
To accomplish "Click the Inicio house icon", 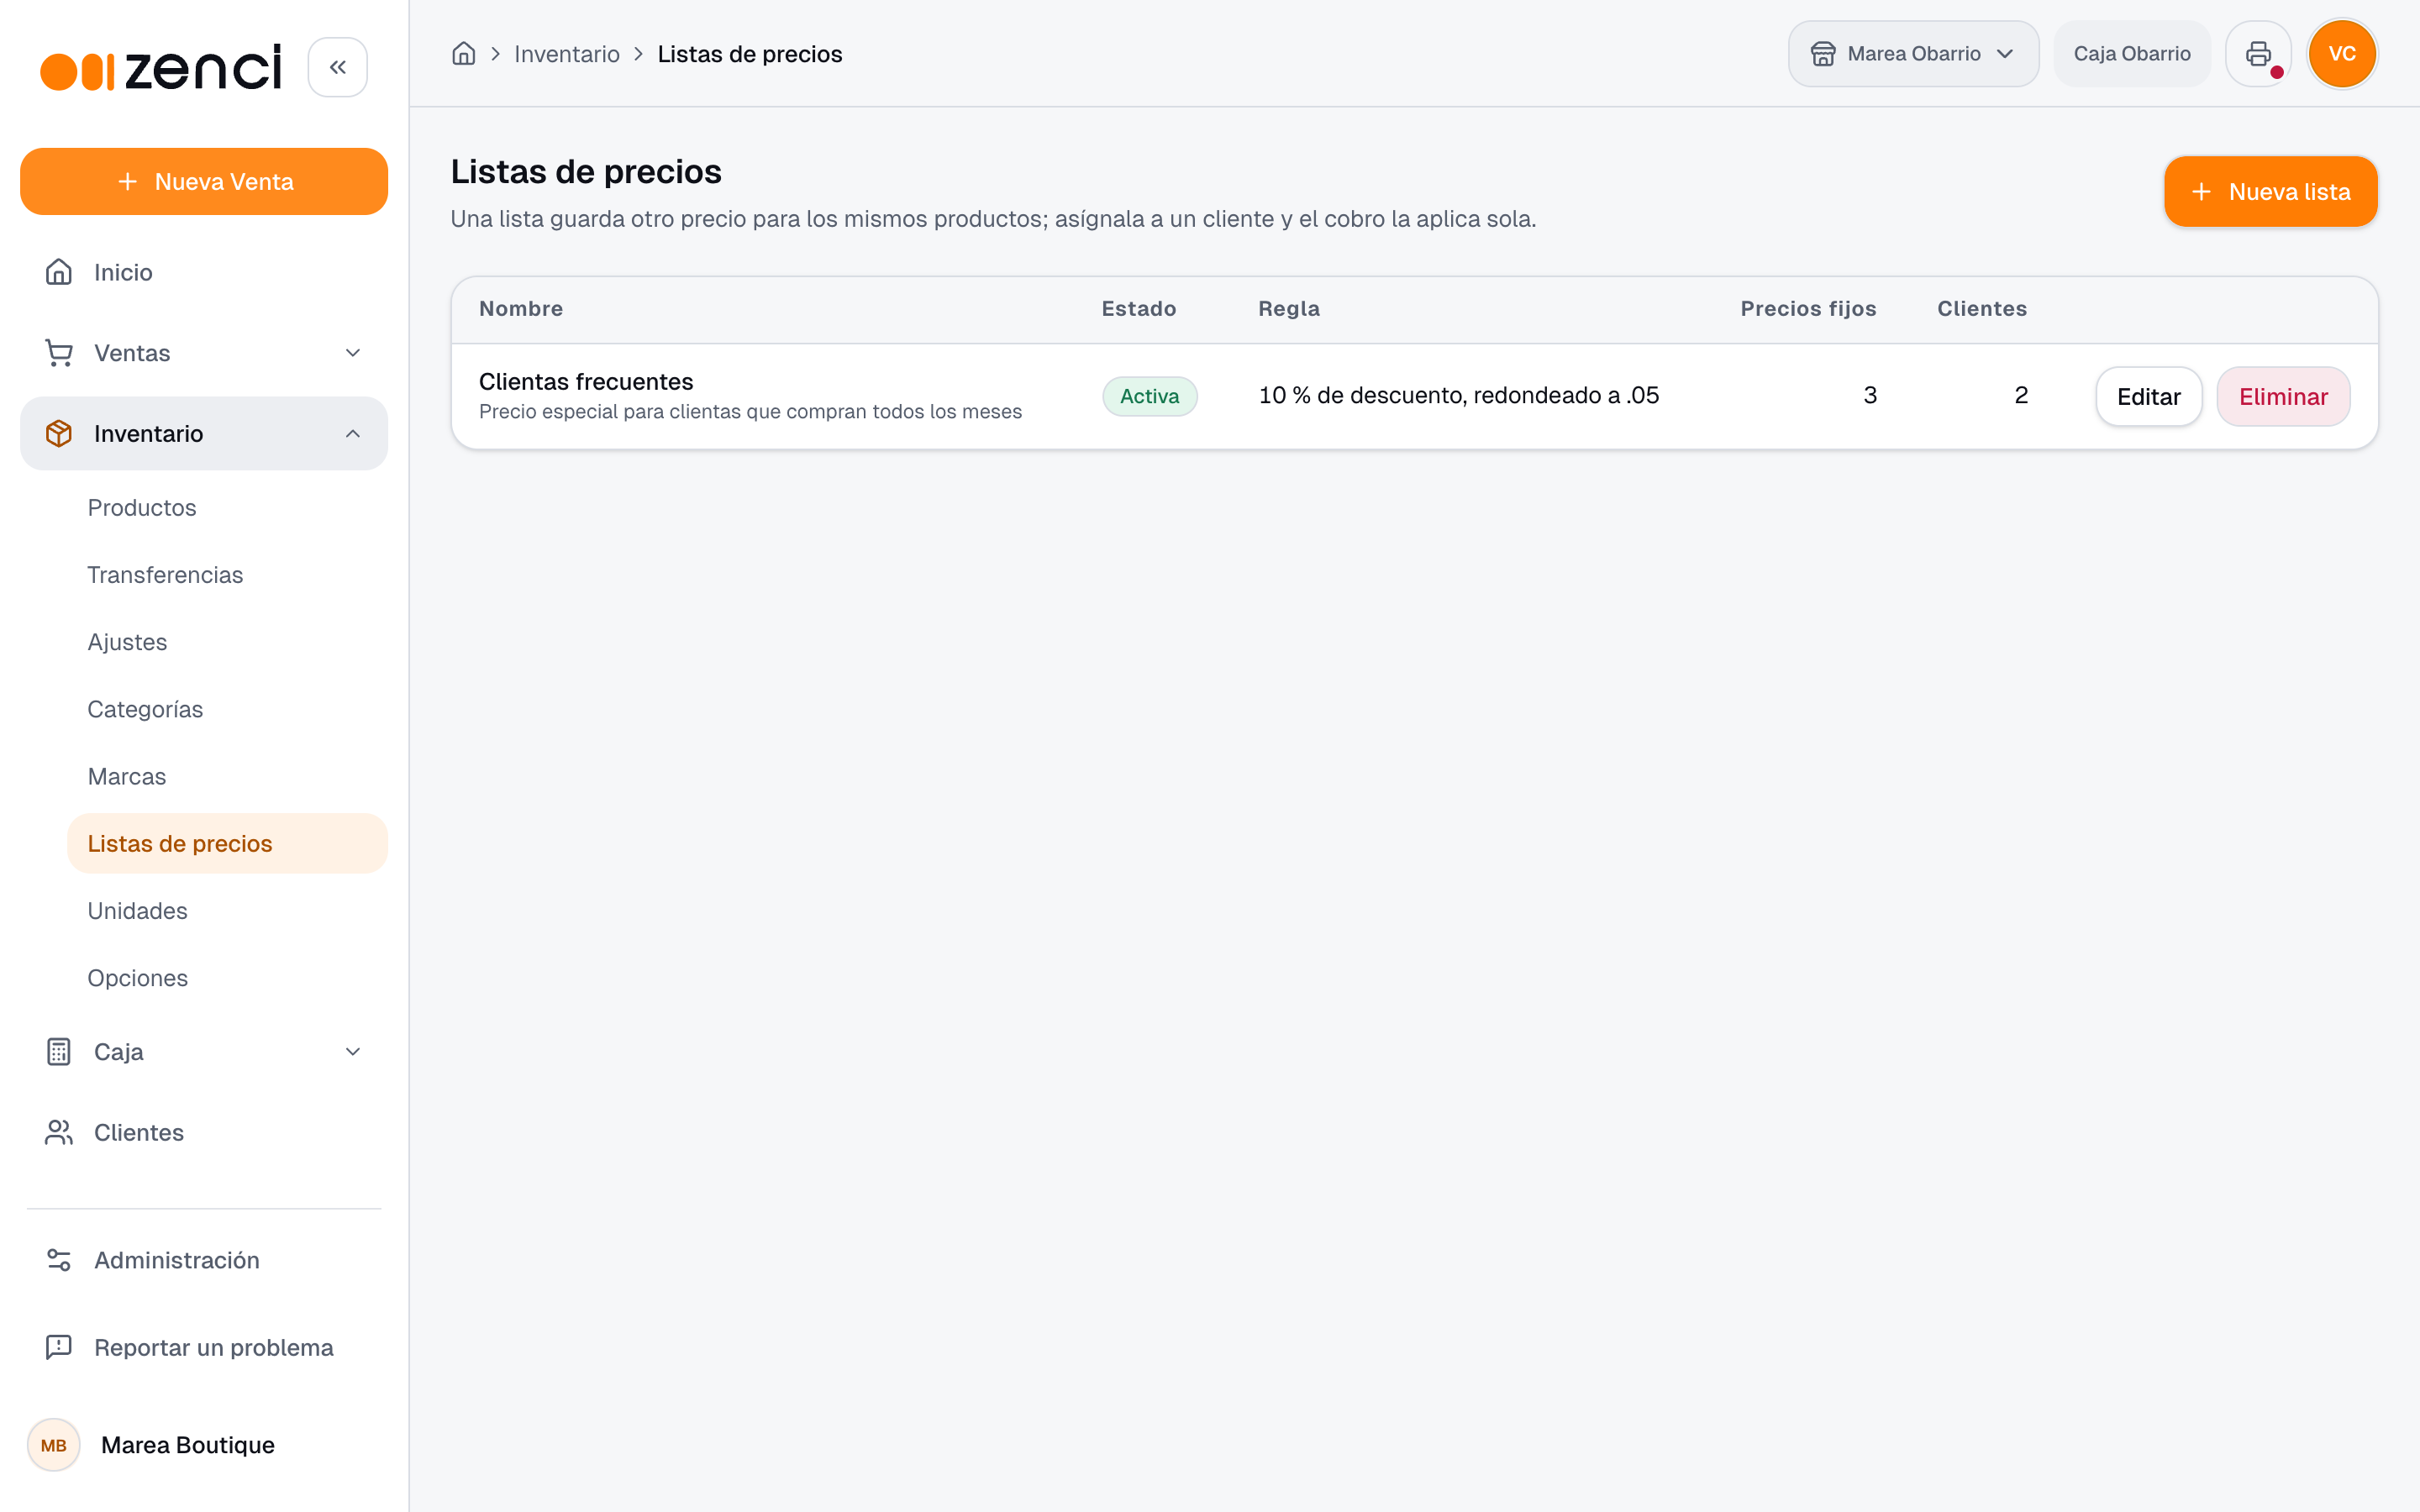I will (59, 272).
